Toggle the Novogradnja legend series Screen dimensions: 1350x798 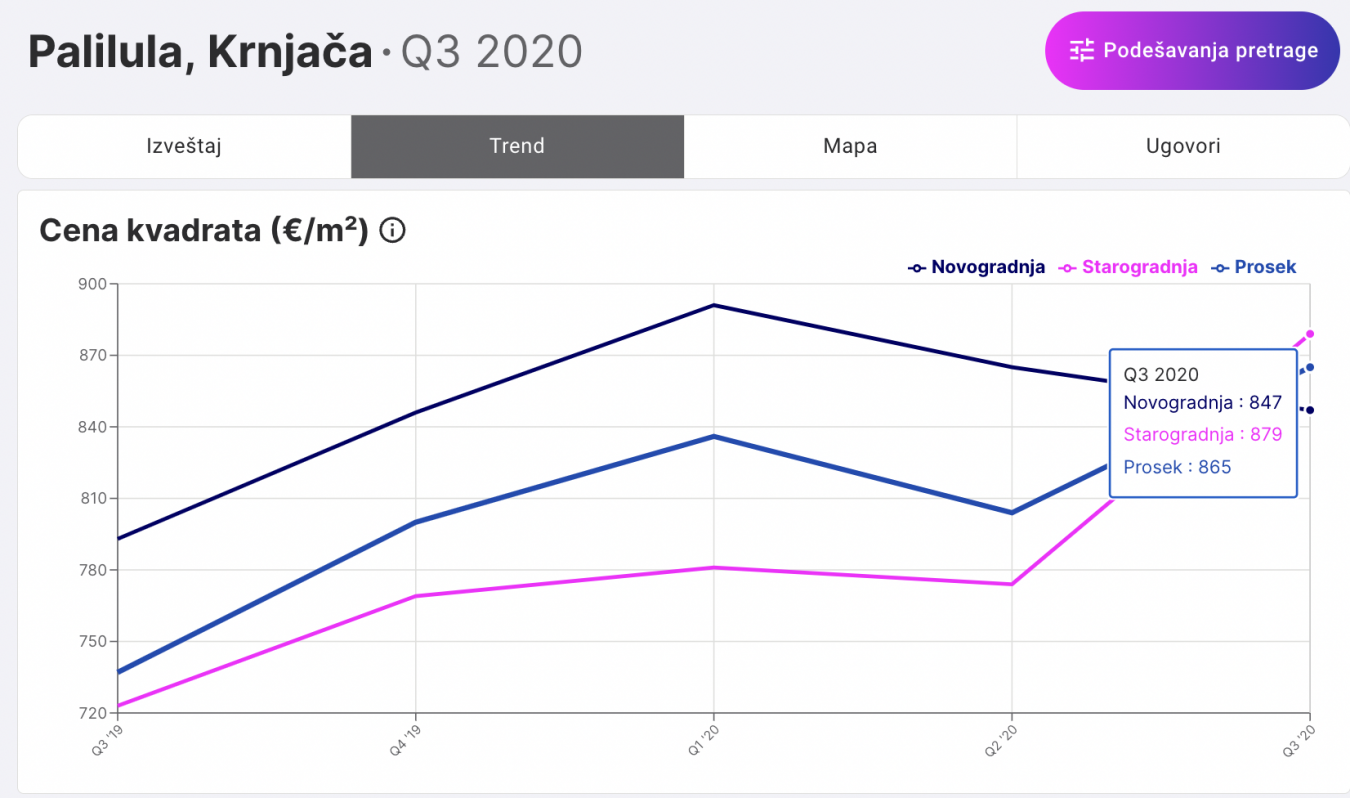pyautogui.click(x=987, y=267)
